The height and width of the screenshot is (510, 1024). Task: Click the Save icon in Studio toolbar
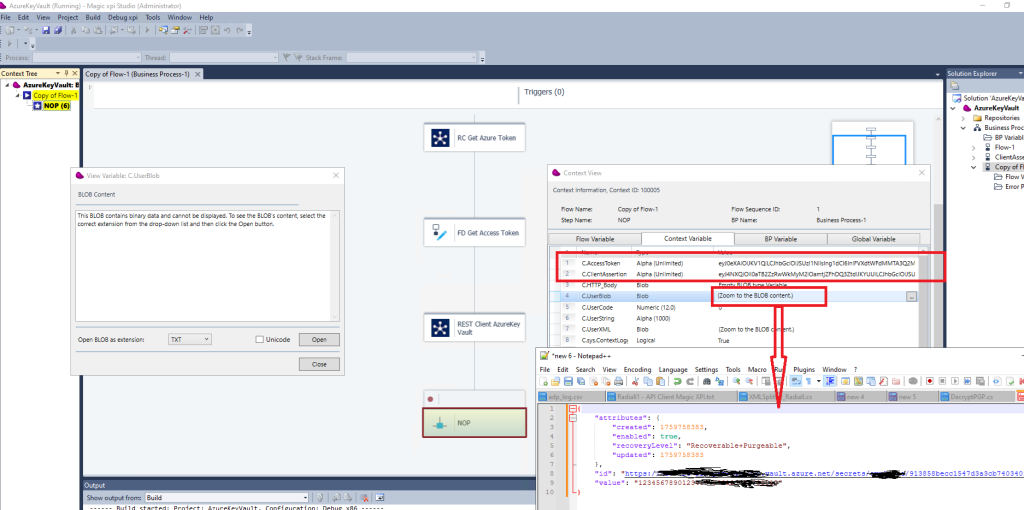click(46, 31)
